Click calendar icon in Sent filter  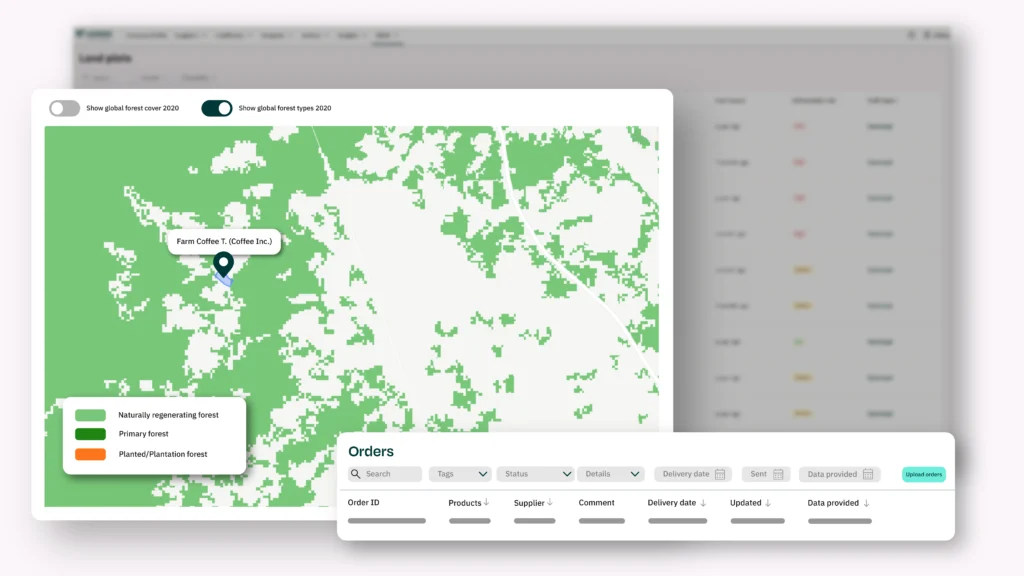778,474
